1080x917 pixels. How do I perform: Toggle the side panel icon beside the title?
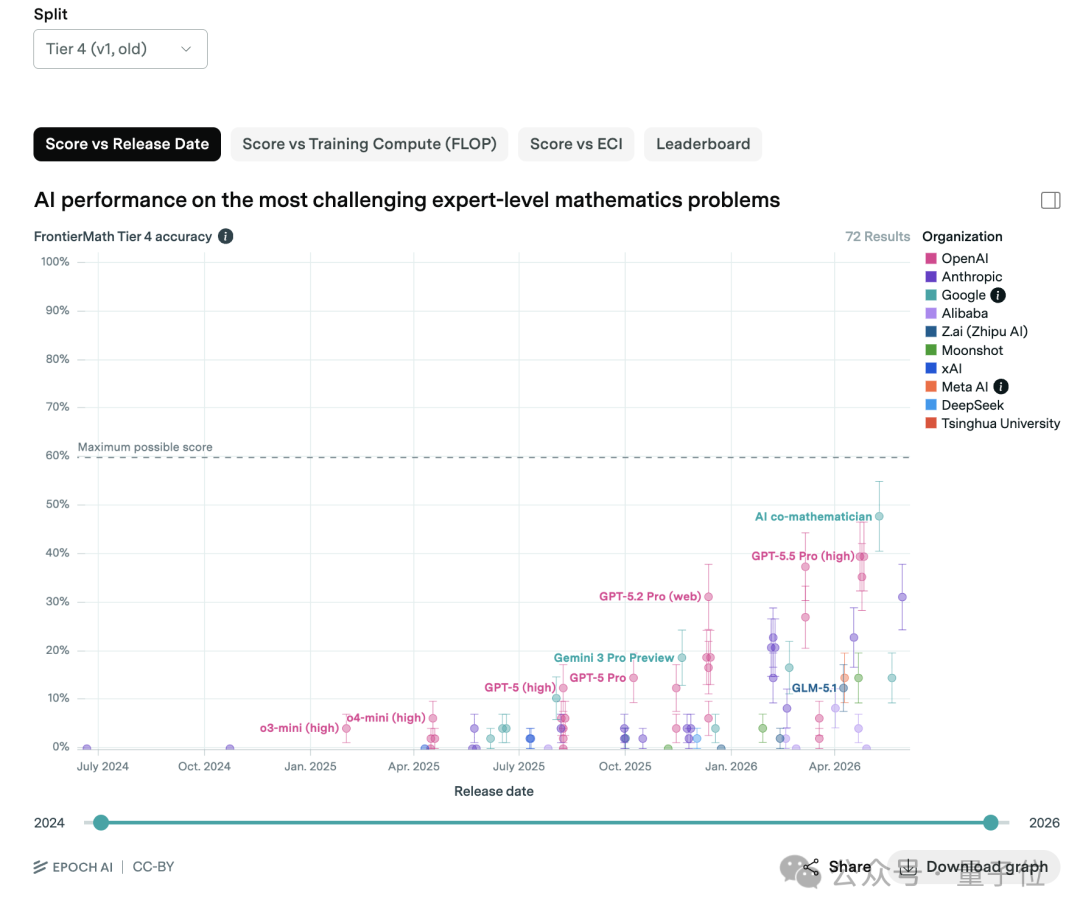[1050, 200]
